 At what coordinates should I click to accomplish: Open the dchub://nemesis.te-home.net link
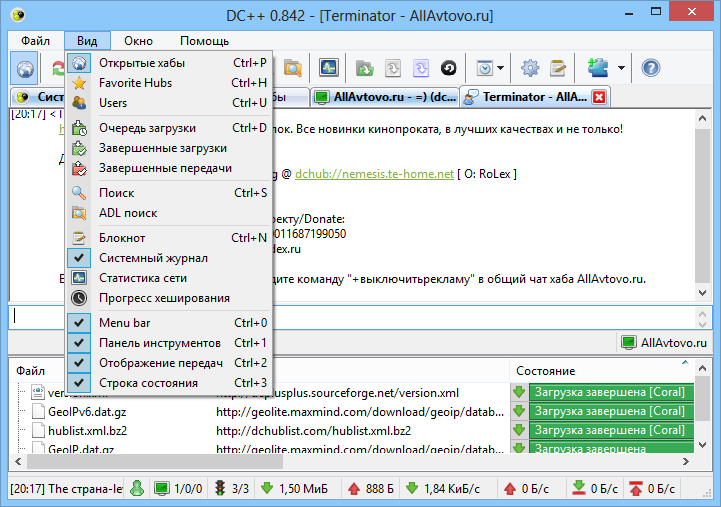click(374, 174)
